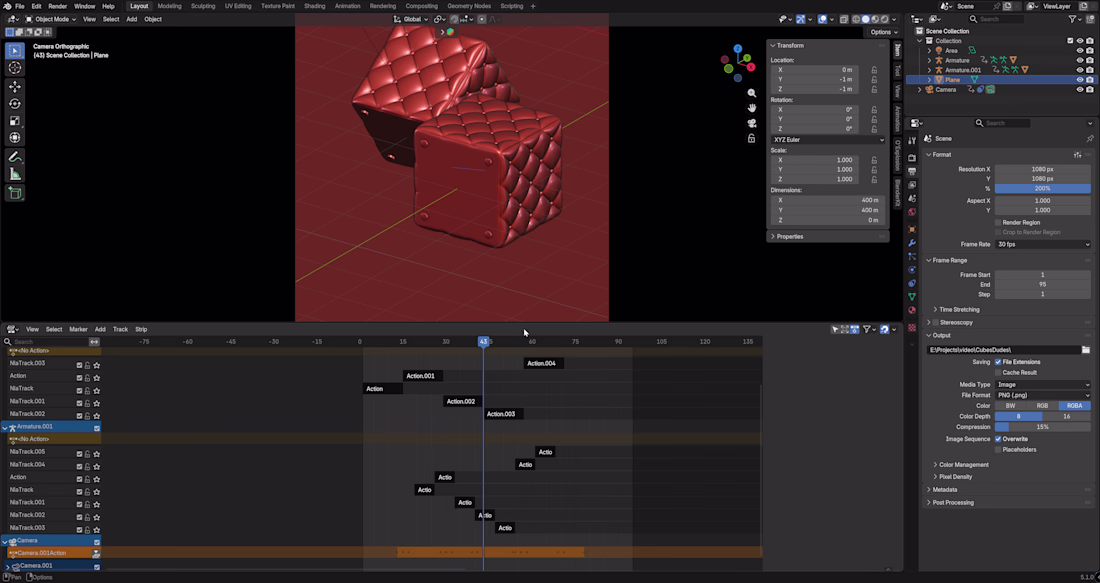Toggle camera view with the camera icon
This screenshot has height=583, width=1100.
pos(752,123)
